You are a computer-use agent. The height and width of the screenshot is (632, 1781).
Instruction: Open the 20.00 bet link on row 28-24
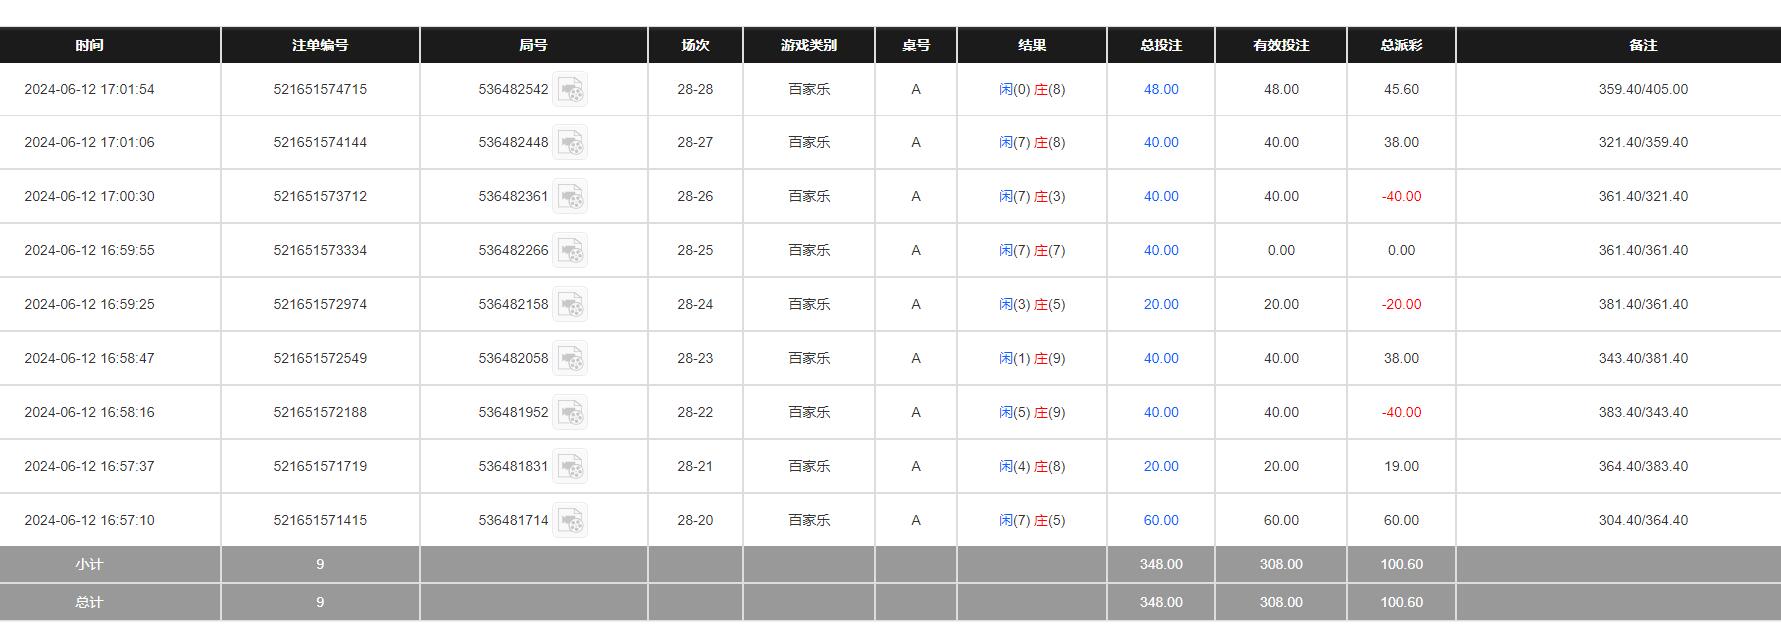1160,304
